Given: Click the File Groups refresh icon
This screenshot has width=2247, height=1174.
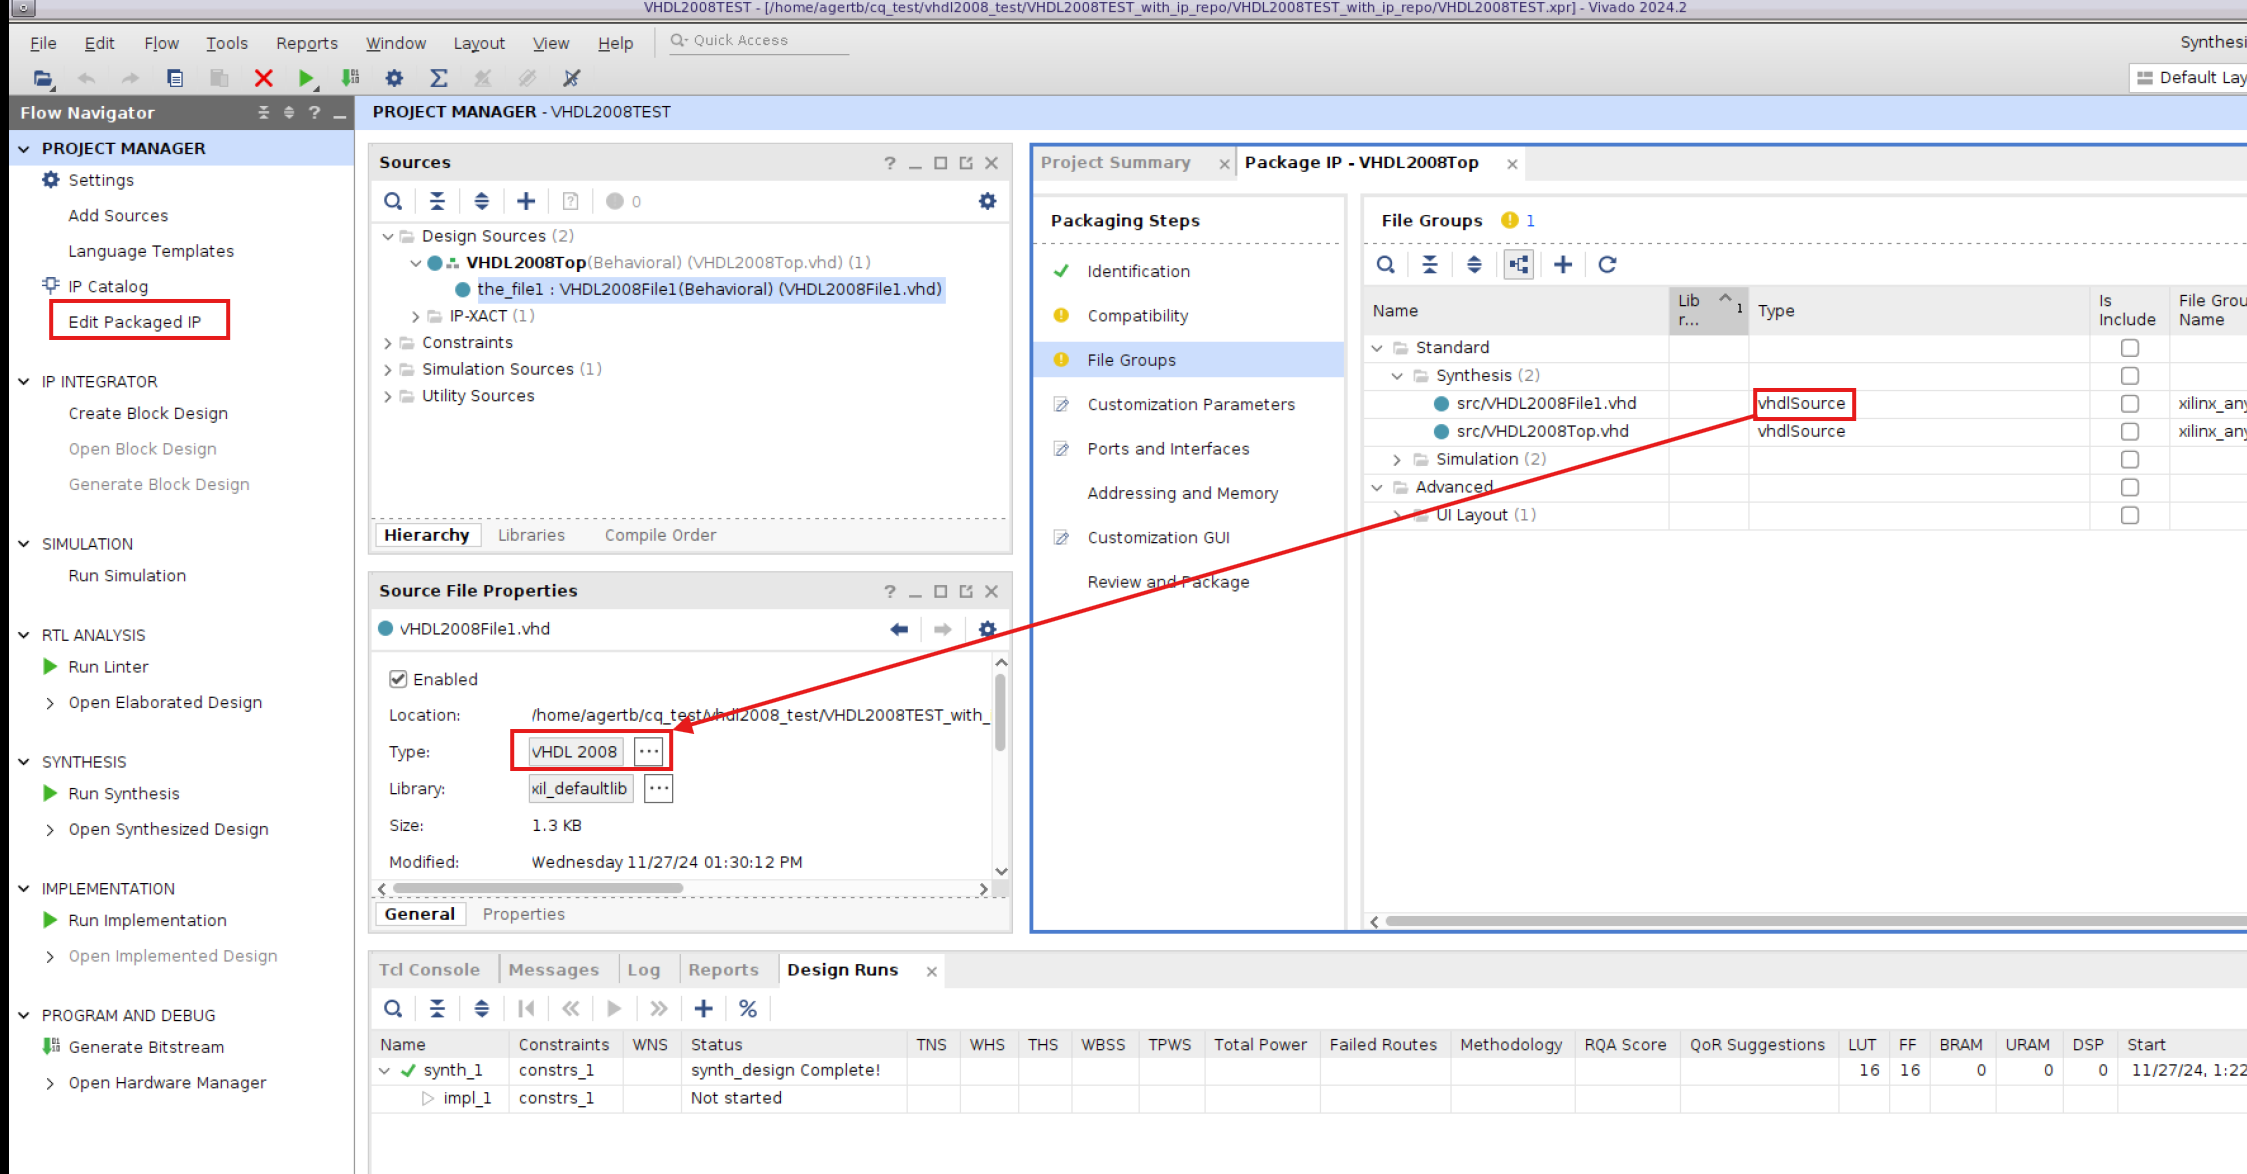Looking at the screenshot, I should [x=1607, y=264].
